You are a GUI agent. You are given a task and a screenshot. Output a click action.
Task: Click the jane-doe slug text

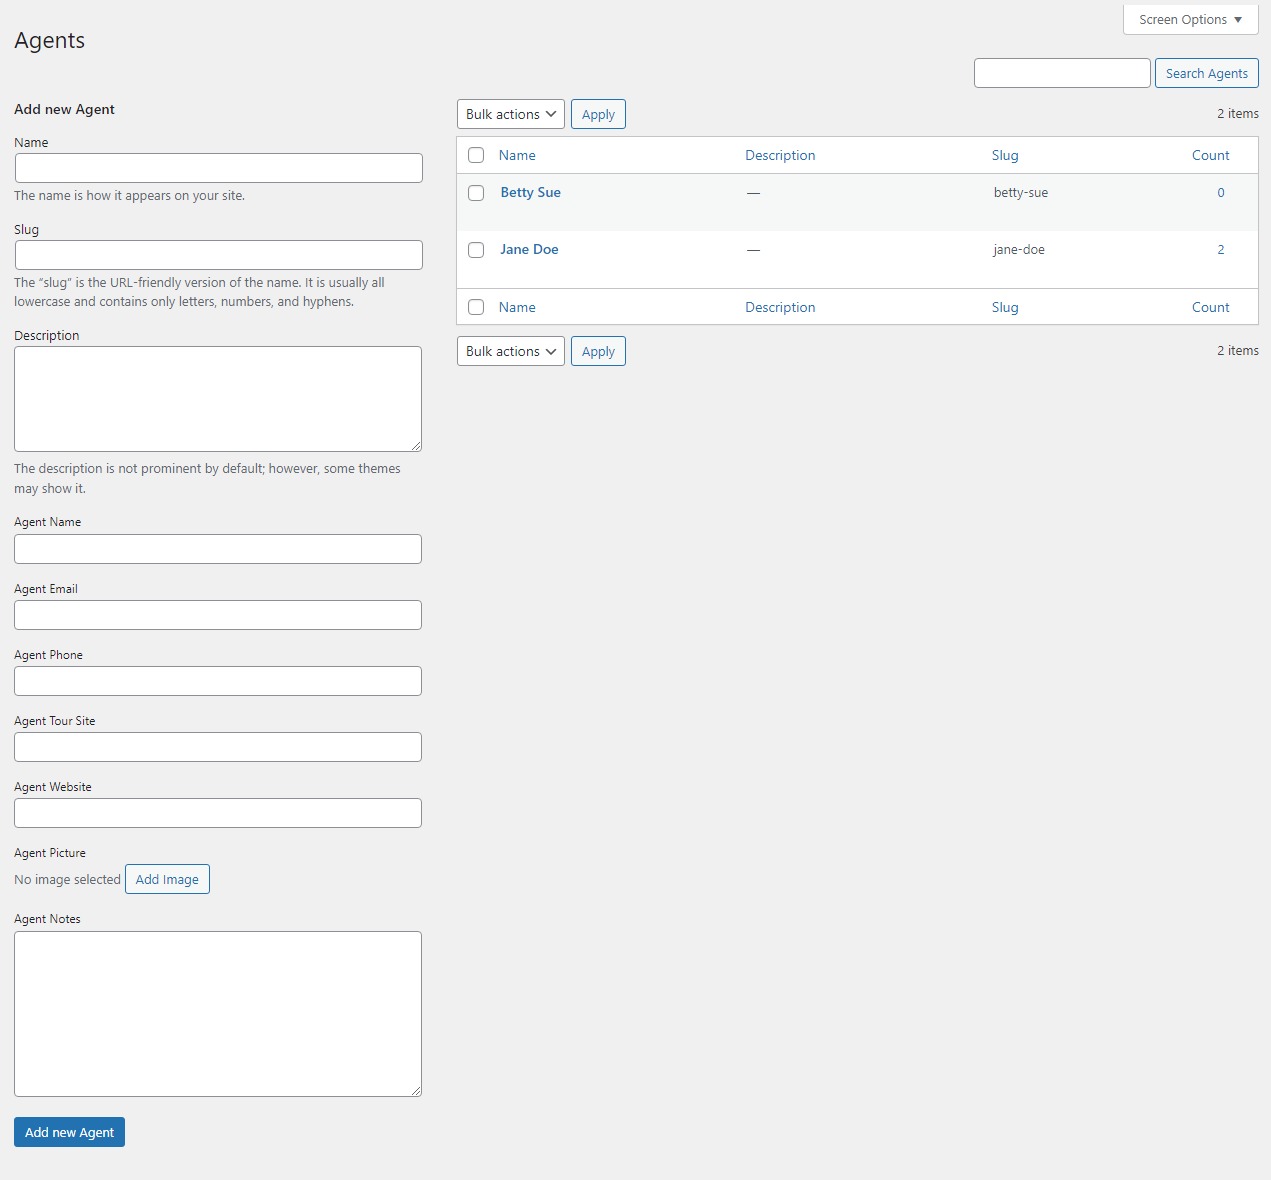coord(1019,249)
